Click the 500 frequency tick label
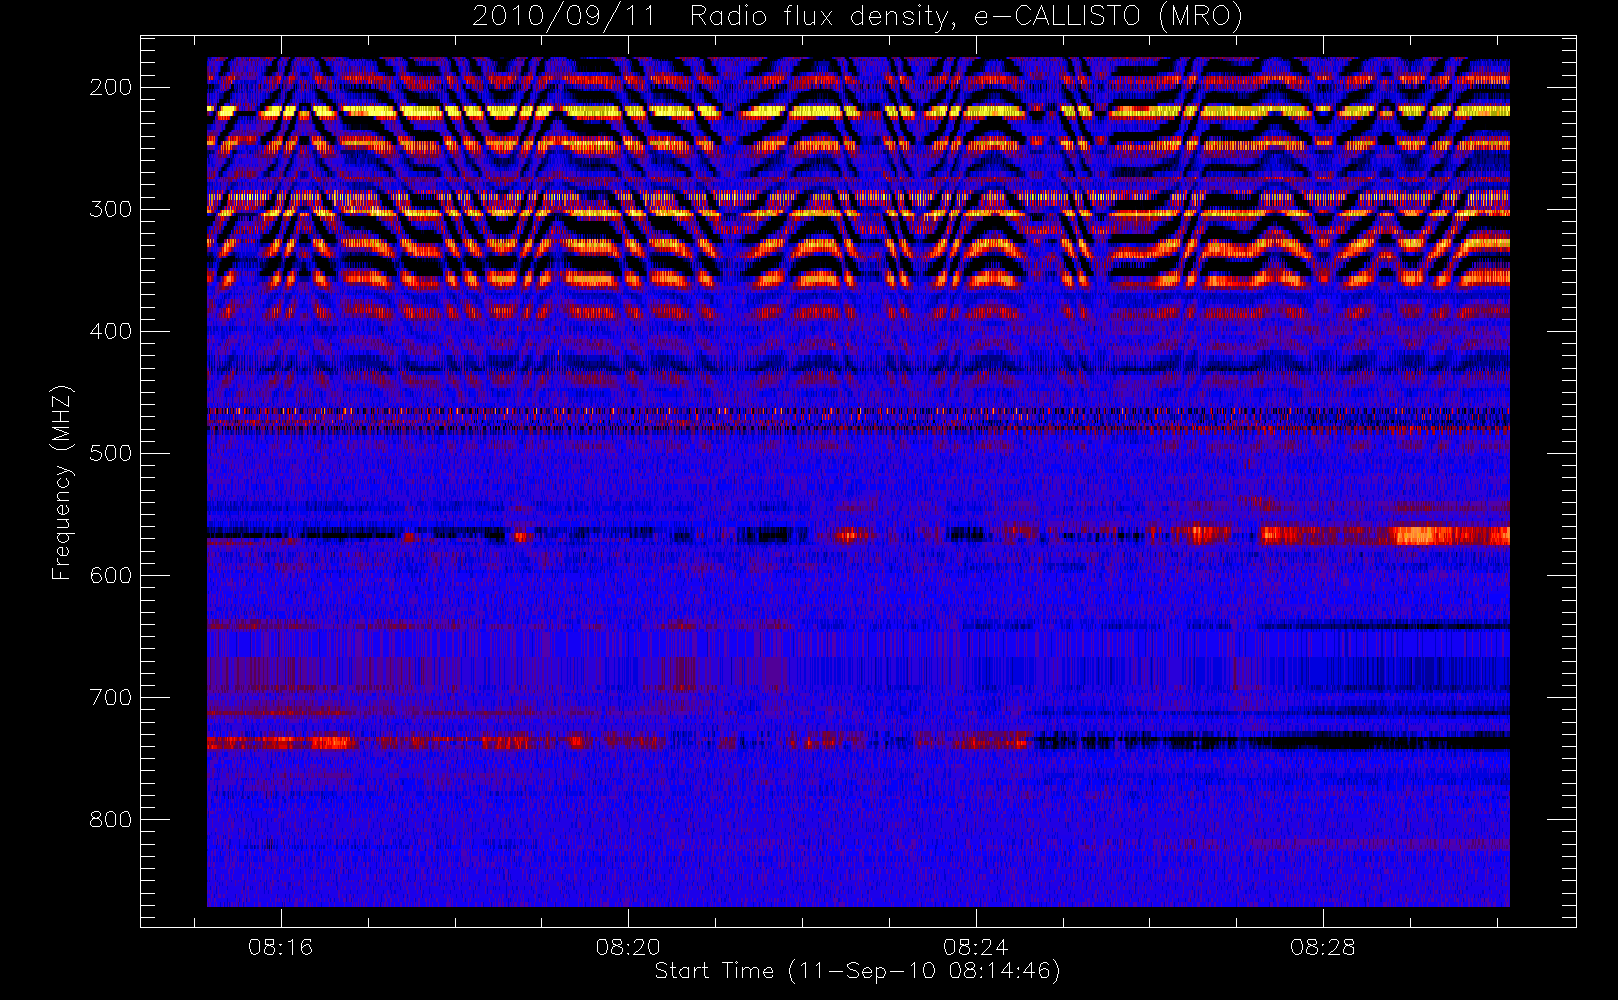Screen dimensions: 1618x1000 click(x=111, y=453)
